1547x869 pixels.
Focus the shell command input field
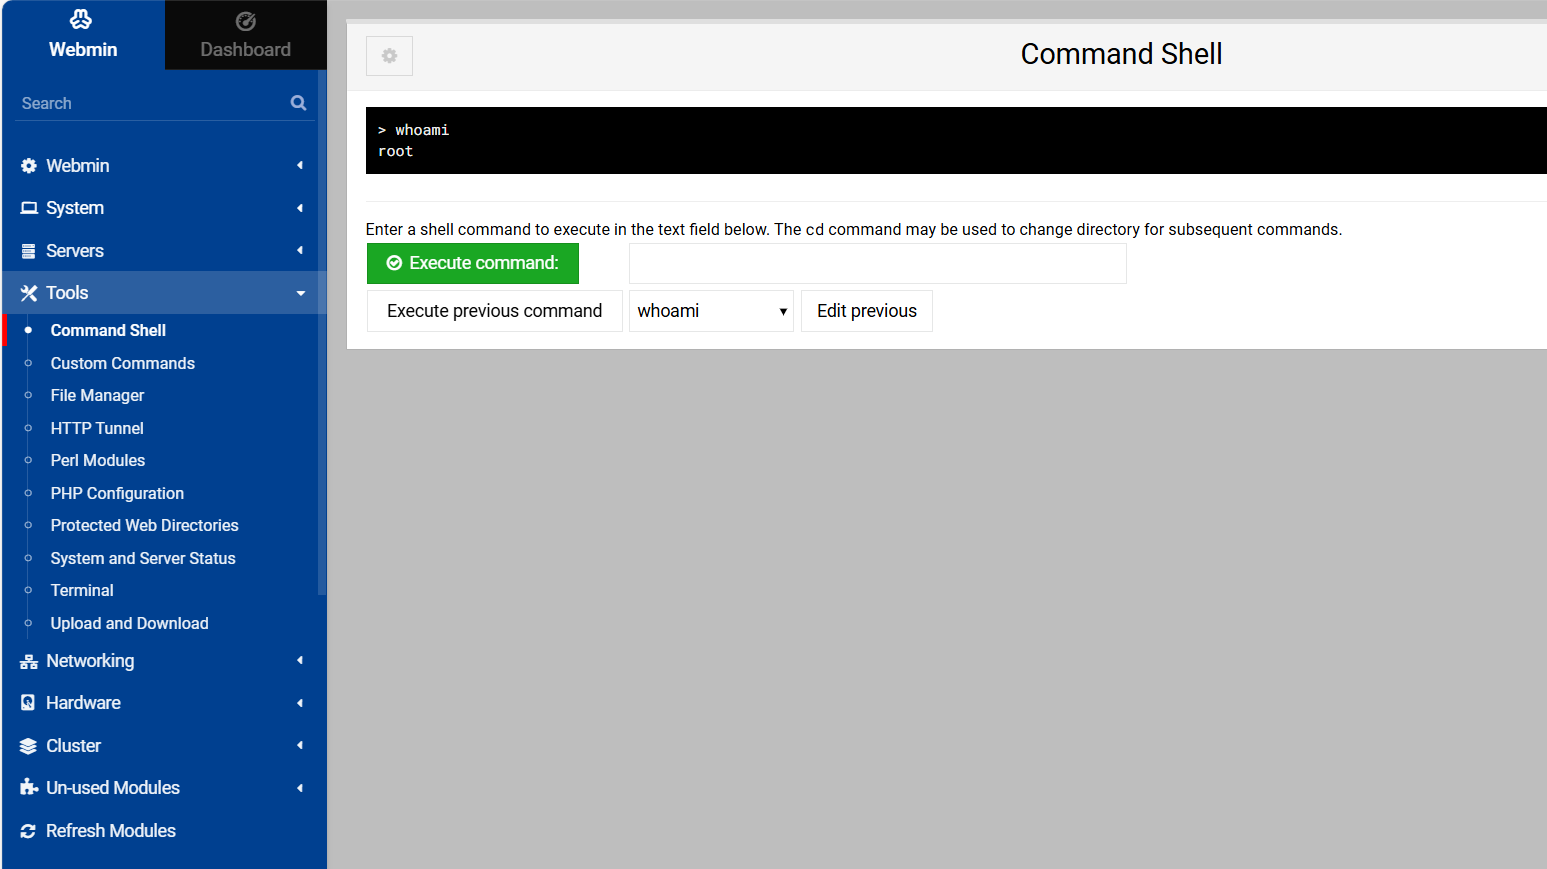point(878,263)
